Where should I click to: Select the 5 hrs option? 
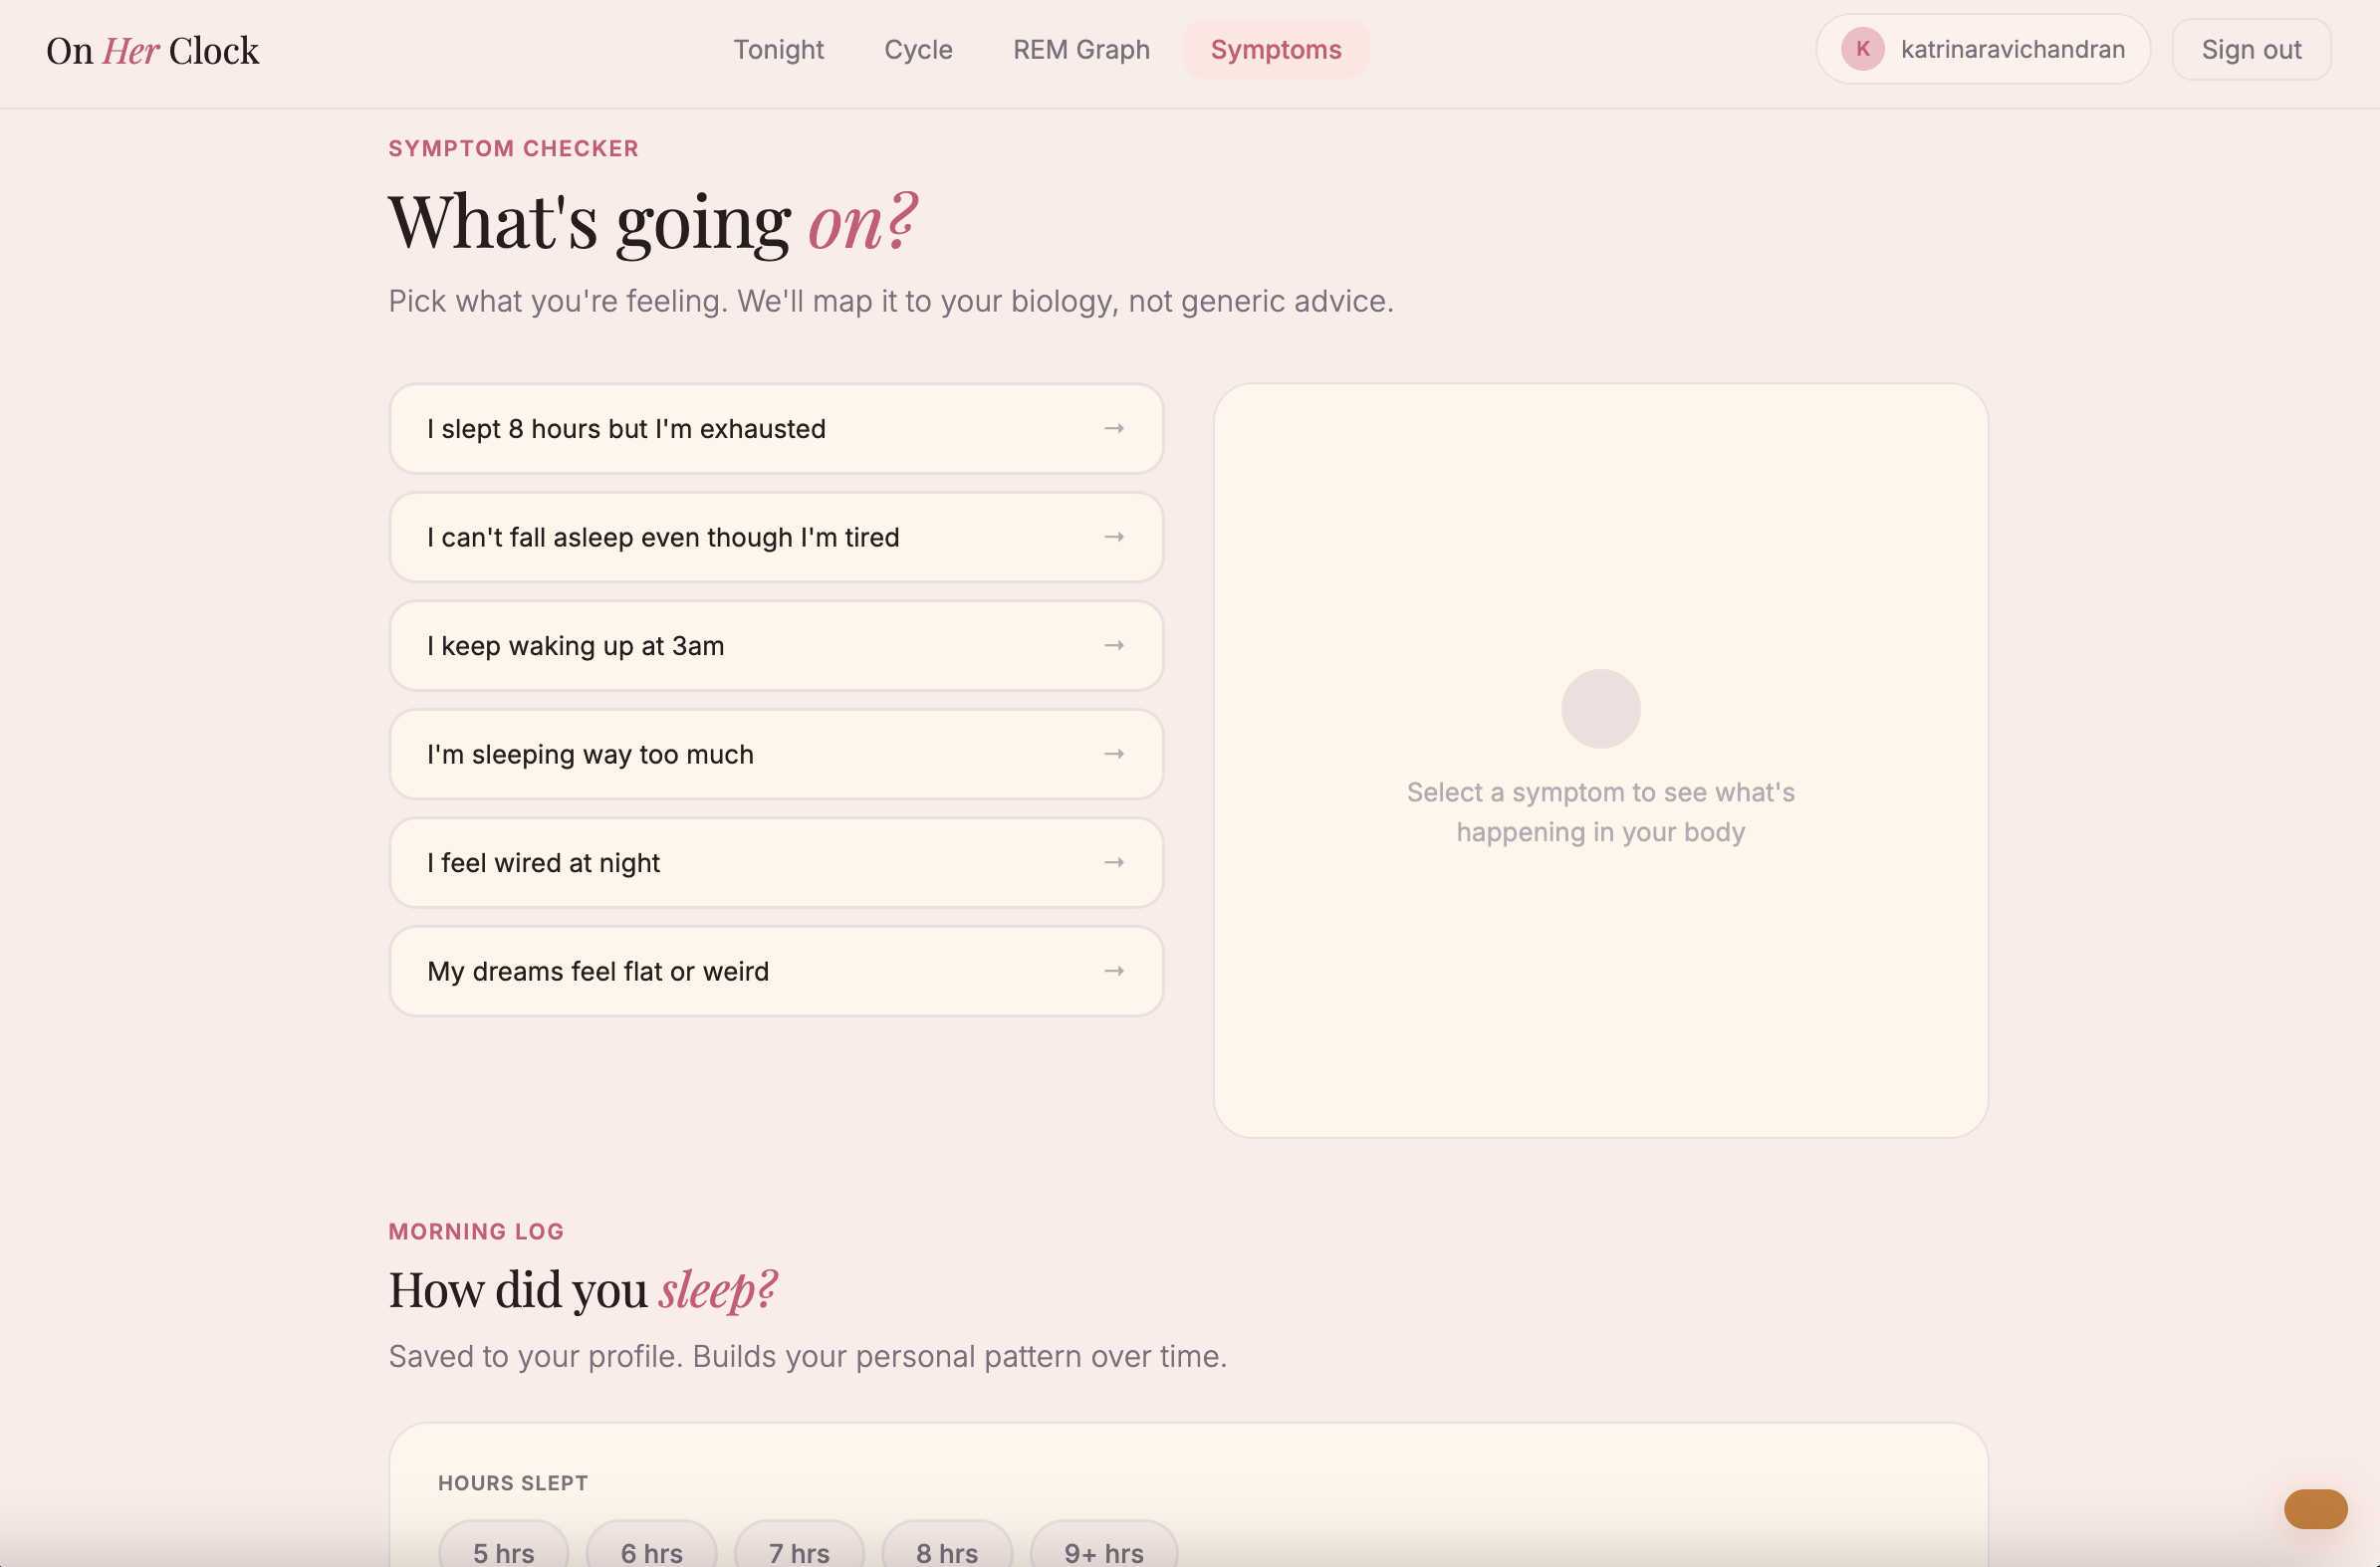503,1551
